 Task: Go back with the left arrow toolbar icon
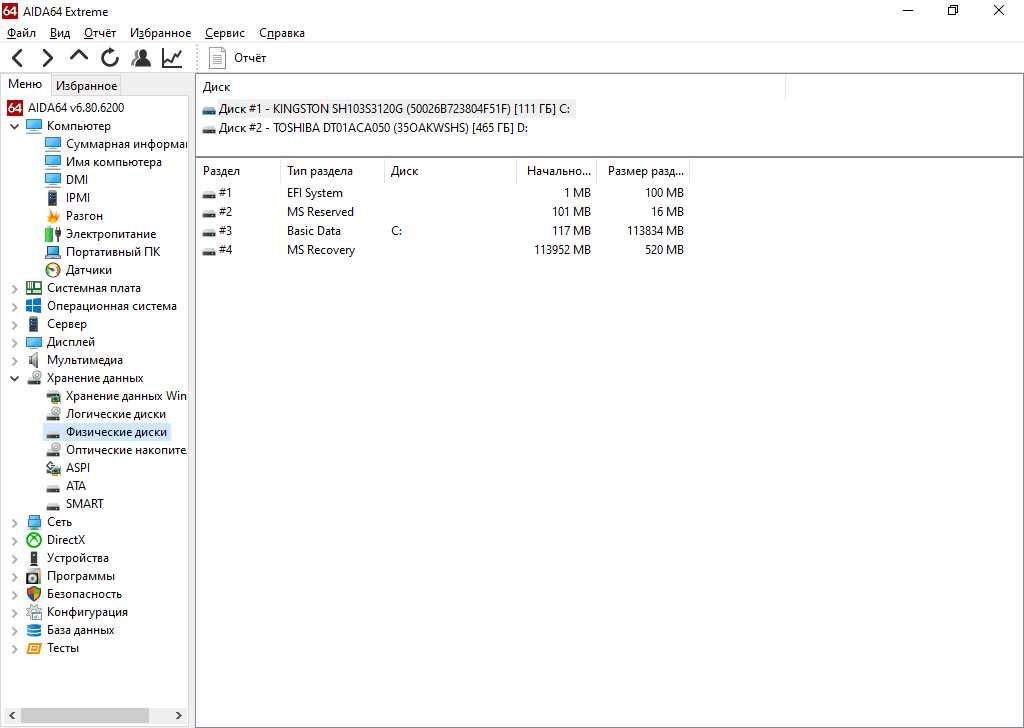18,58
